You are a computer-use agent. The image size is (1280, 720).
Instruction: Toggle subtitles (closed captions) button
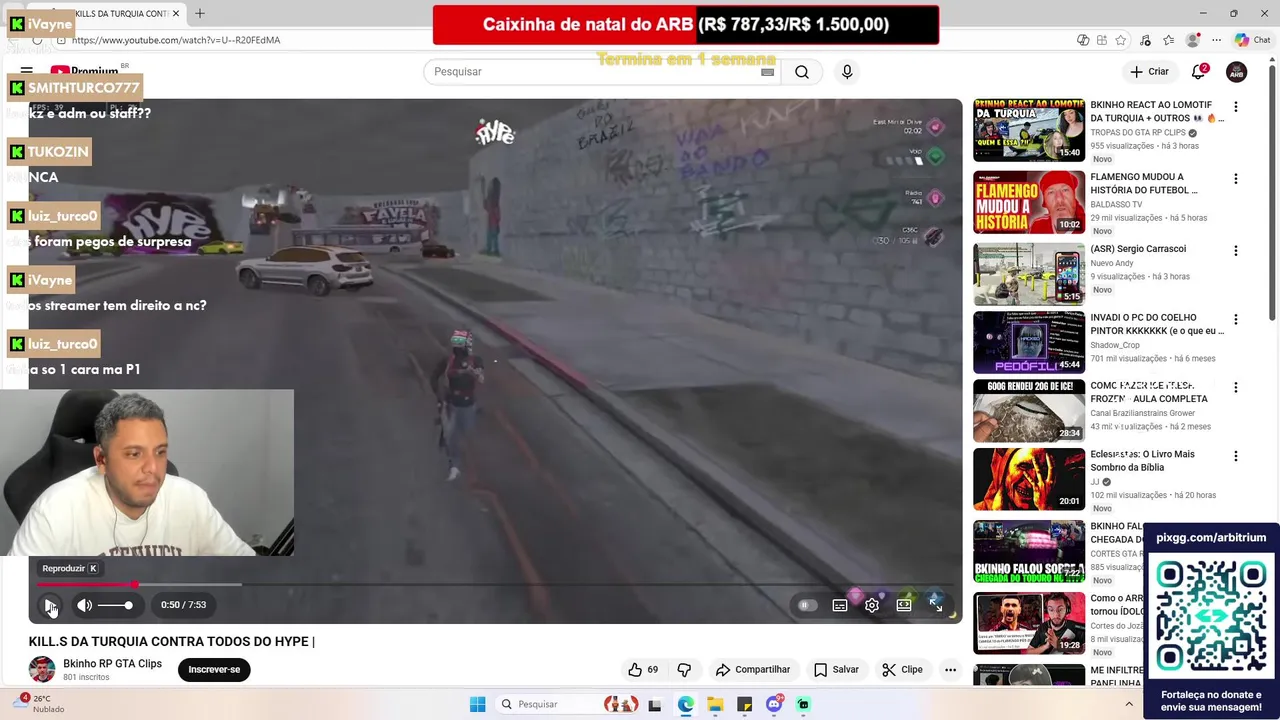[840, 605]
